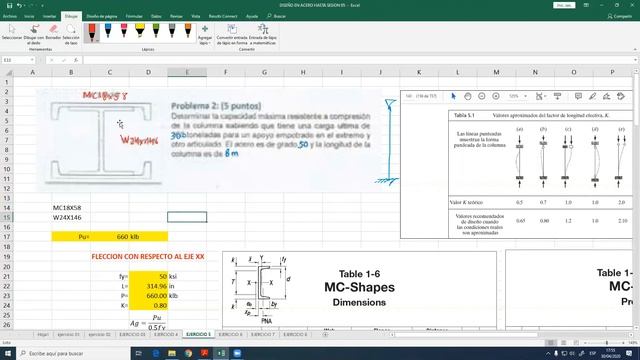Screen dimensions: 640x360
Task: Select the Borrador eraser tool
Action: pyautogui.click(x=53, y=33)
